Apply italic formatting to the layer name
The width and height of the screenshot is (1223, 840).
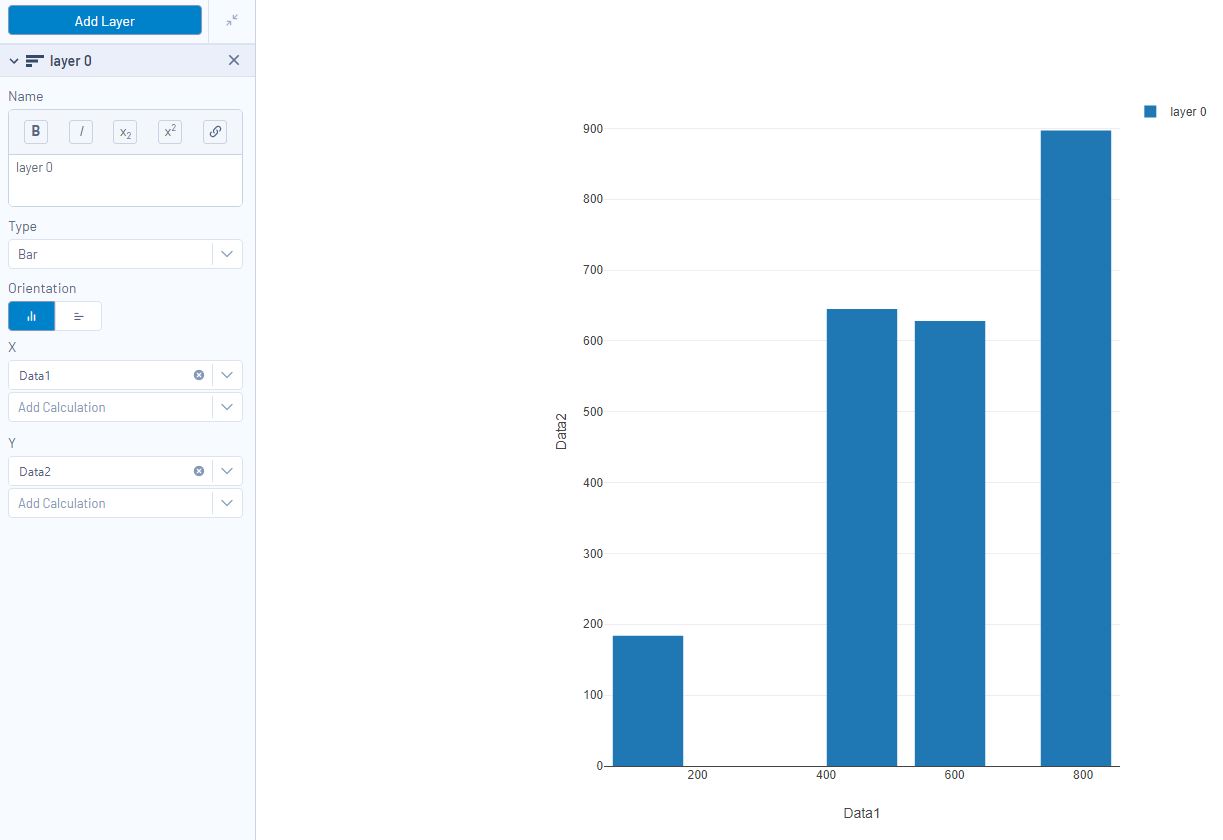pos(80,131)
